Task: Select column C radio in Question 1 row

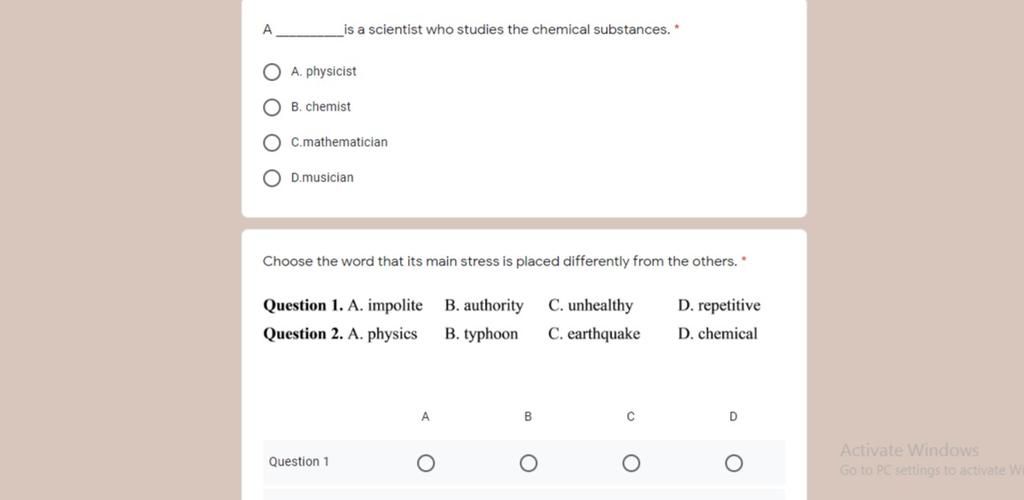Action: pyautogui.click(x=631, y=463)
